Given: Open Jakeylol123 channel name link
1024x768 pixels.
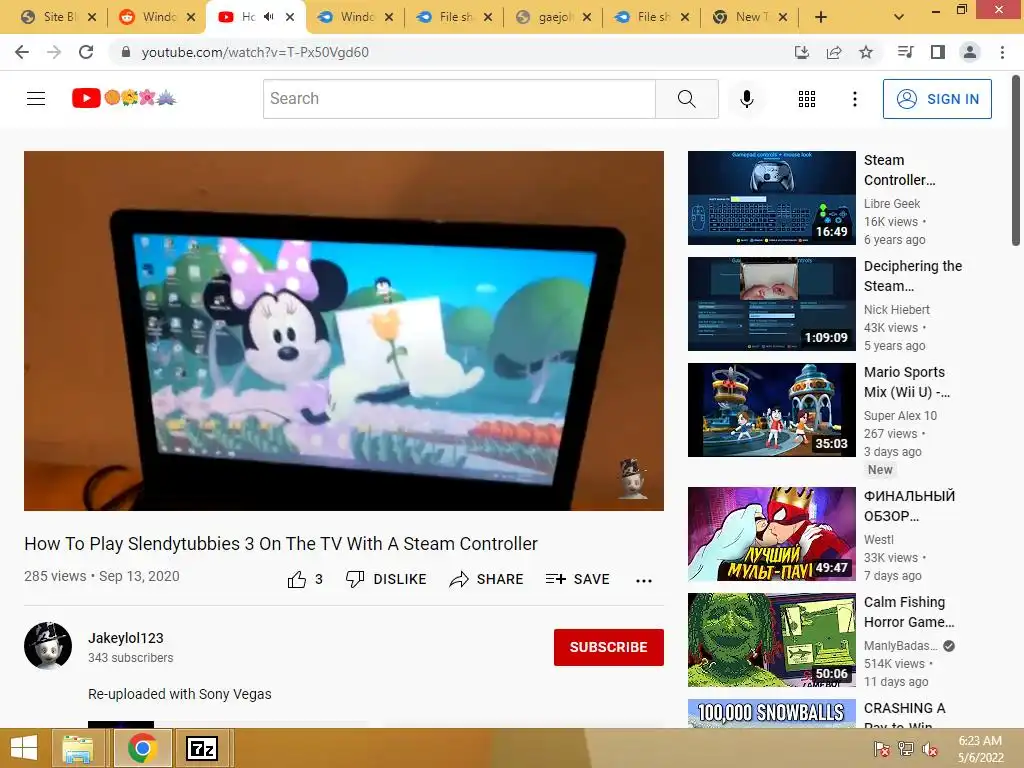Looking at the screenshot, I should [126, 638].
